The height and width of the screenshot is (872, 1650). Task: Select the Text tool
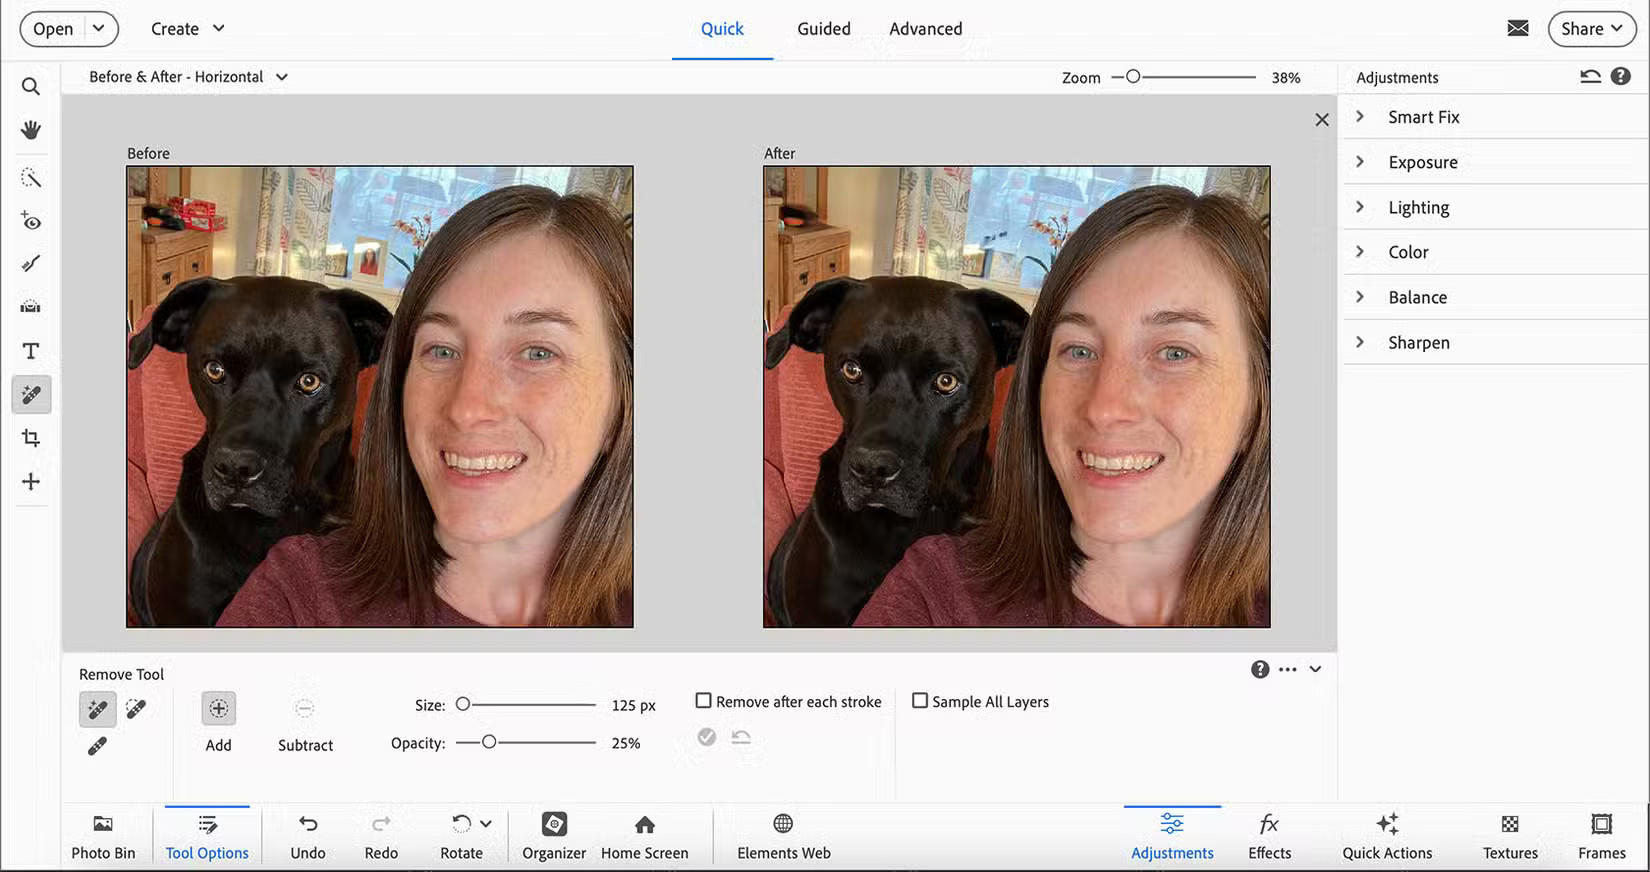[x=31, y=351]
